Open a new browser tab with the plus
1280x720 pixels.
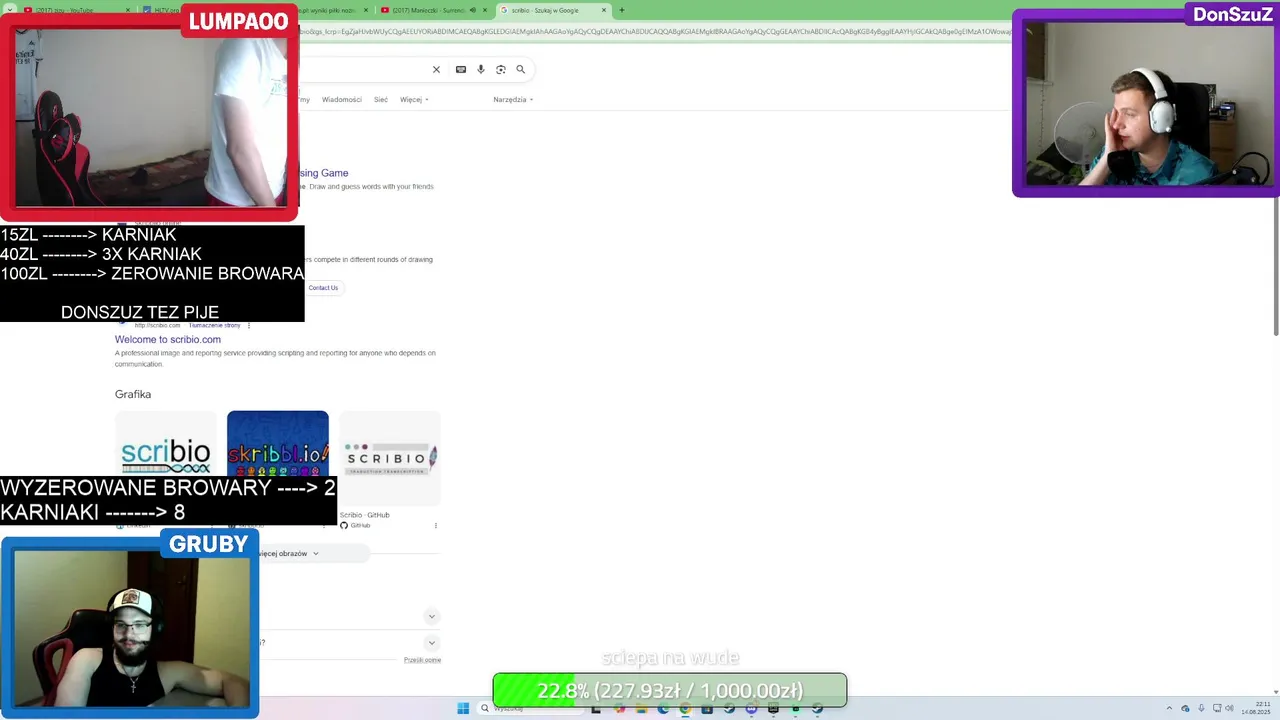(x=622, y=10)
